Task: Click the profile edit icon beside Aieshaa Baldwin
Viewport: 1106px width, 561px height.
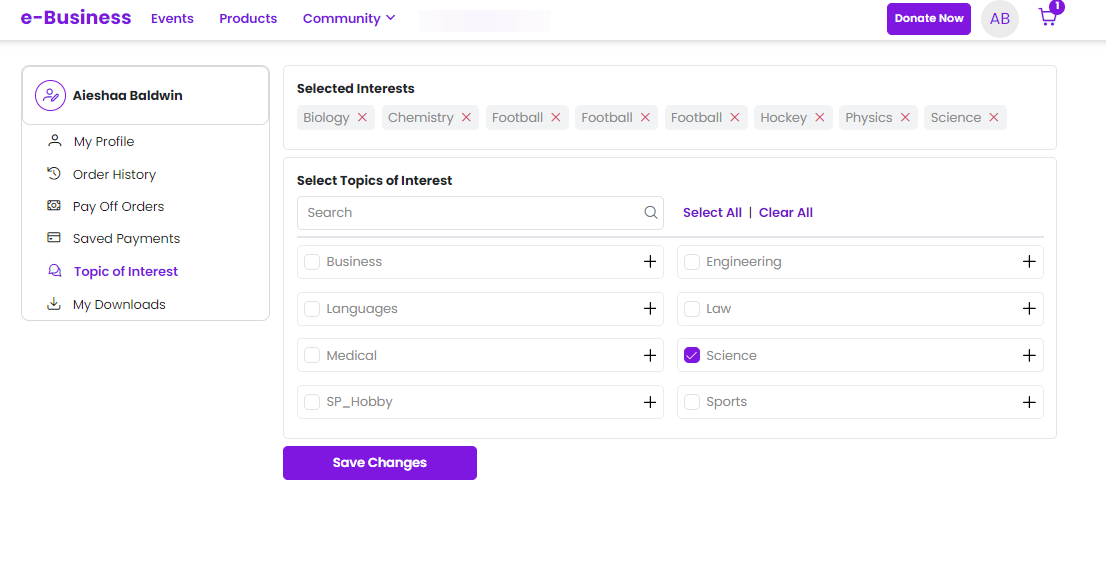Action: [x=51, y=95]
